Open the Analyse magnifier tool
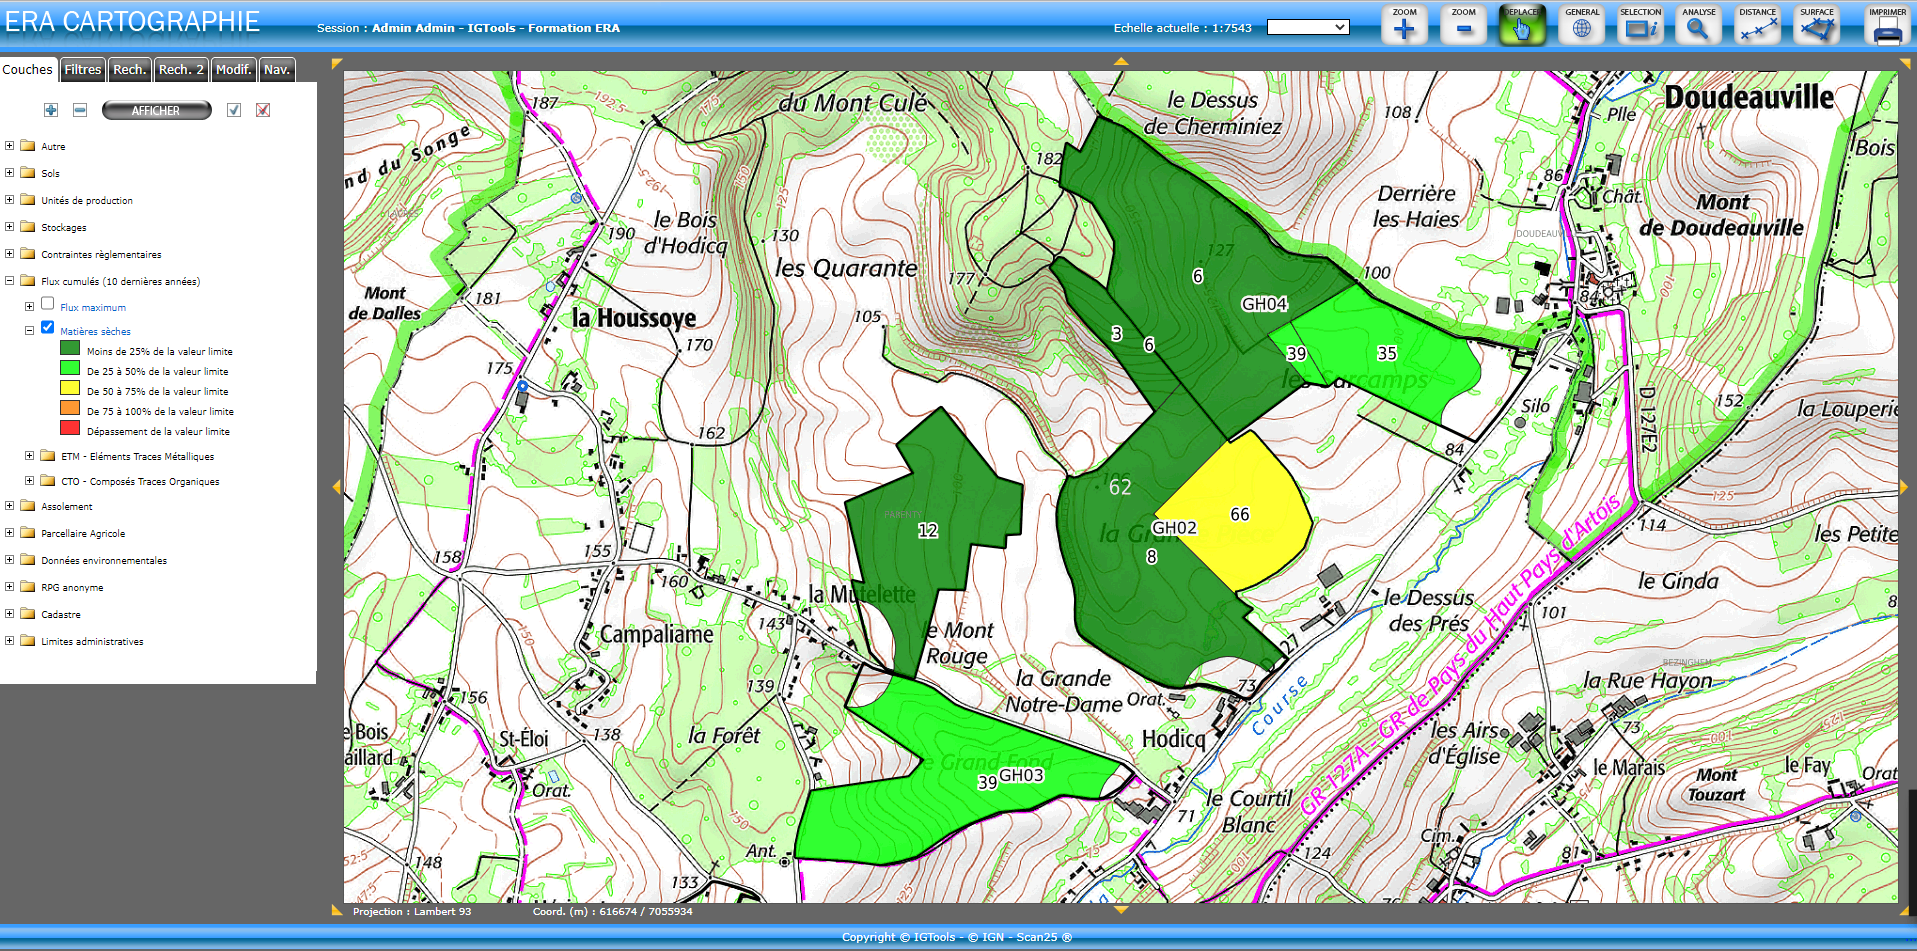The height and width of the screenshot is (951, 1917). tap(1698, 27)
